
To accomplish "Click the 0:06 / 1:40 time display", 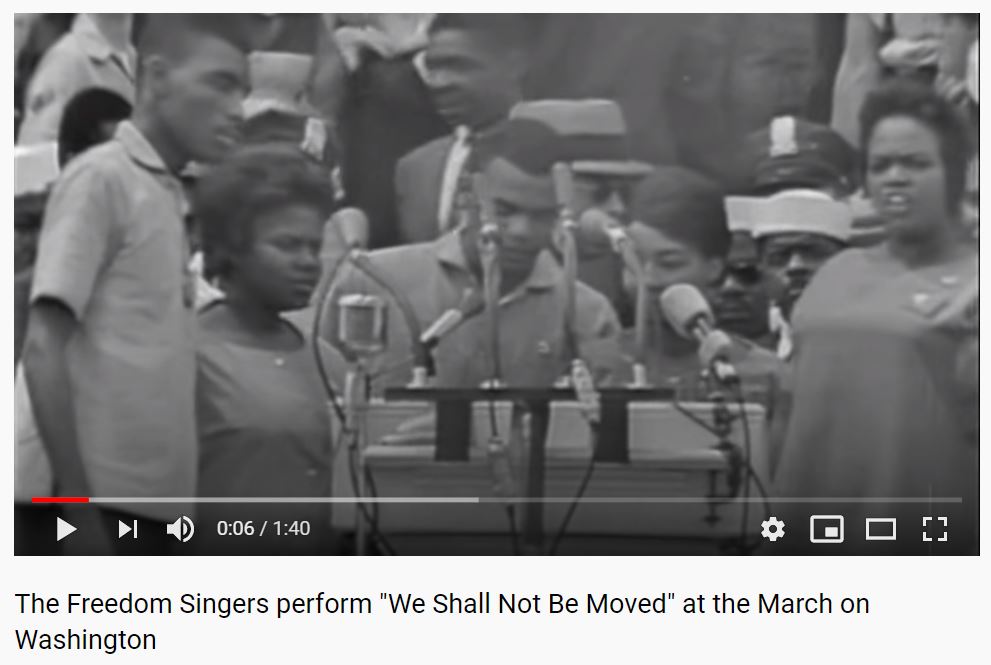I will click(x=263, y=528).
